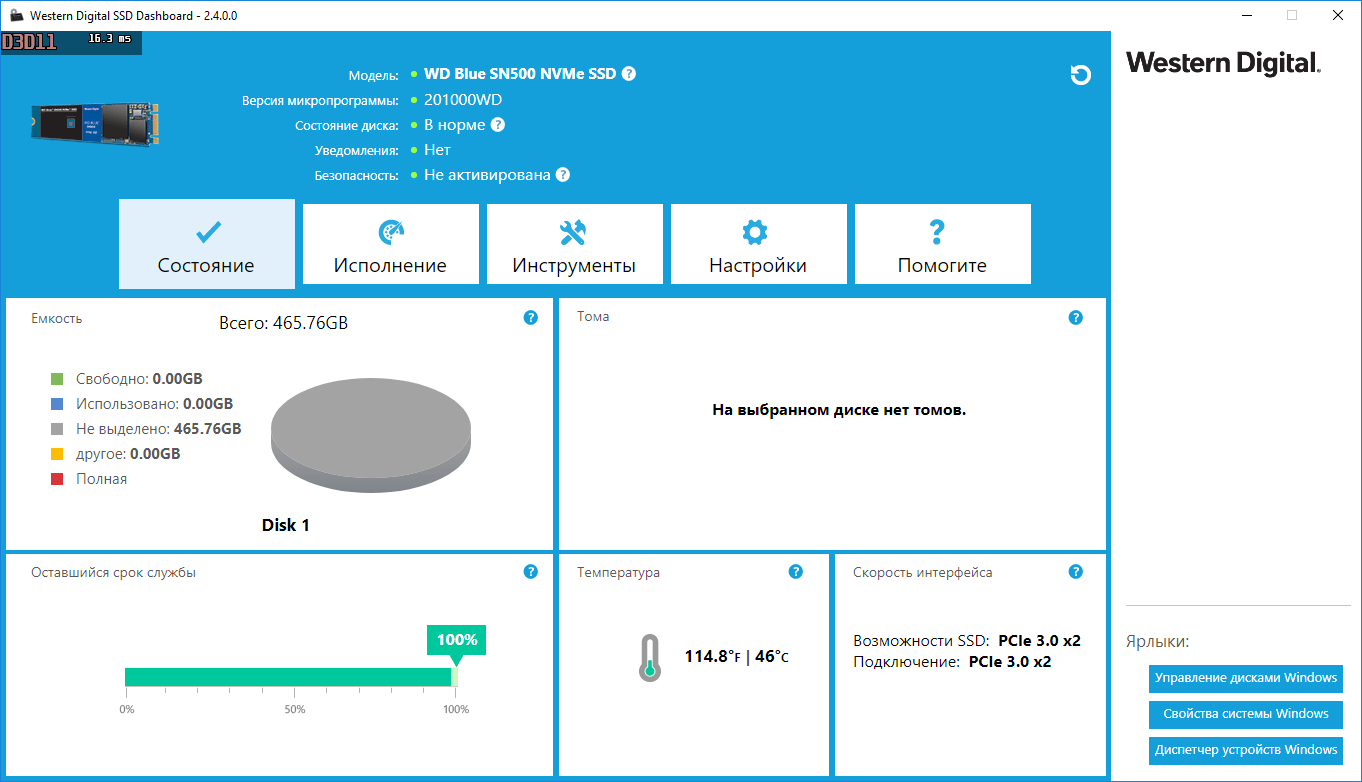
Task: Launch Диспетчер устройств Windows shortcut
Action: click(1245, 750)
